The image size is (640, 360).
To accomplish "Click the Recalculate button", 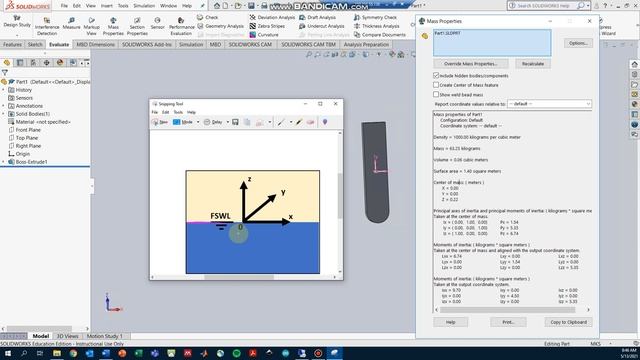I will click(533, 64).
